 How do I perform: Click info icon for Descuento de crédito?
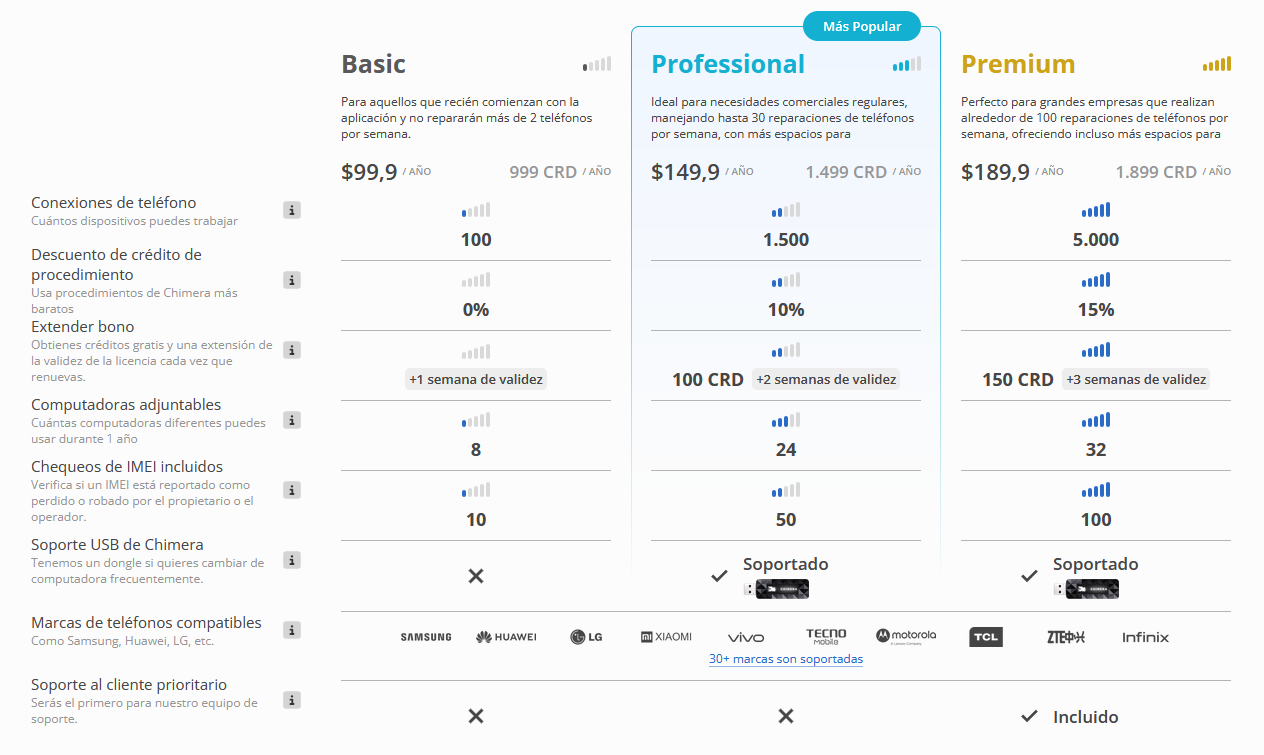[292, 280]
